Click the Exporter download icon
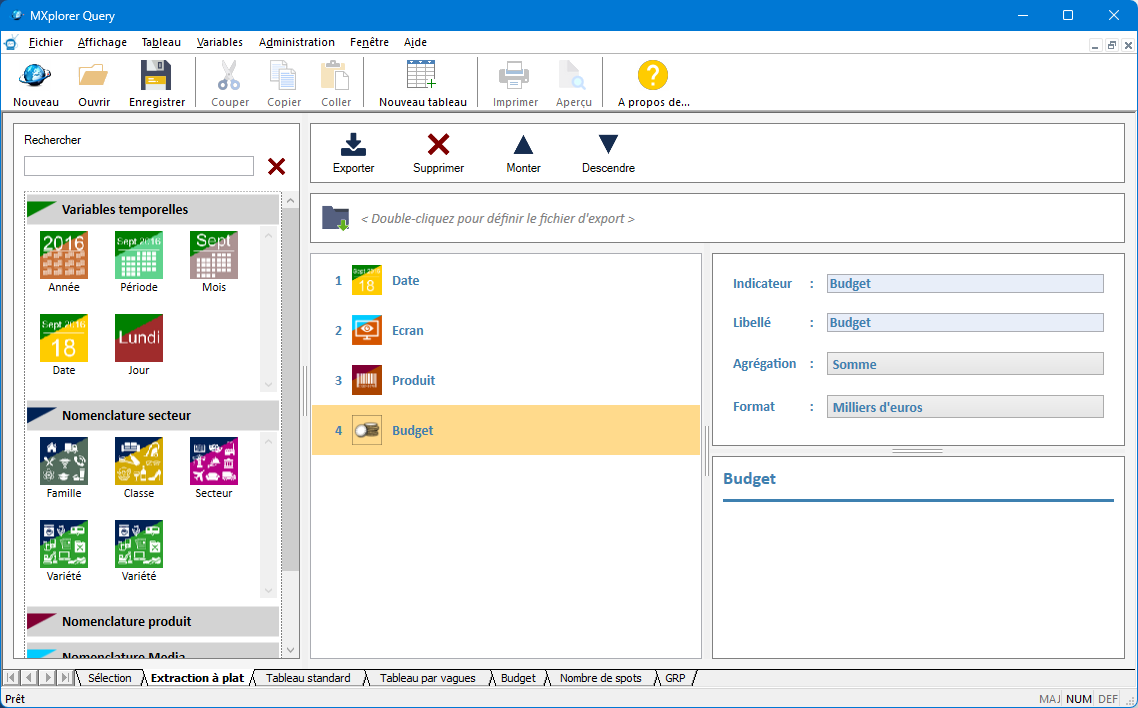1138x708 pixels. (353, 144)
